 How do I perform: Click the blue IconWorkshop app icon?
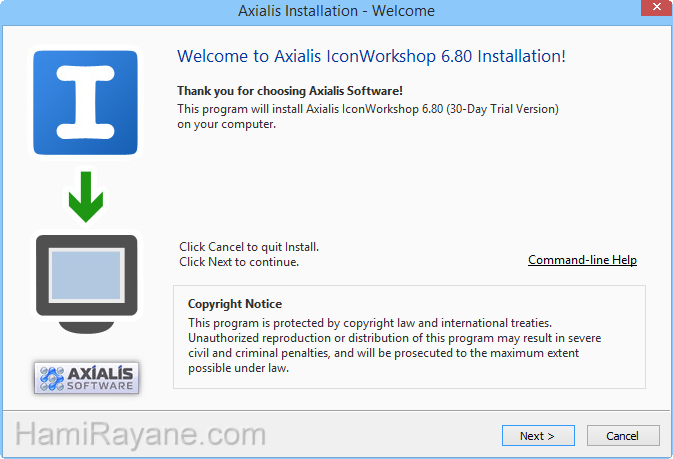pyautogui.click(x=85, y=102)
